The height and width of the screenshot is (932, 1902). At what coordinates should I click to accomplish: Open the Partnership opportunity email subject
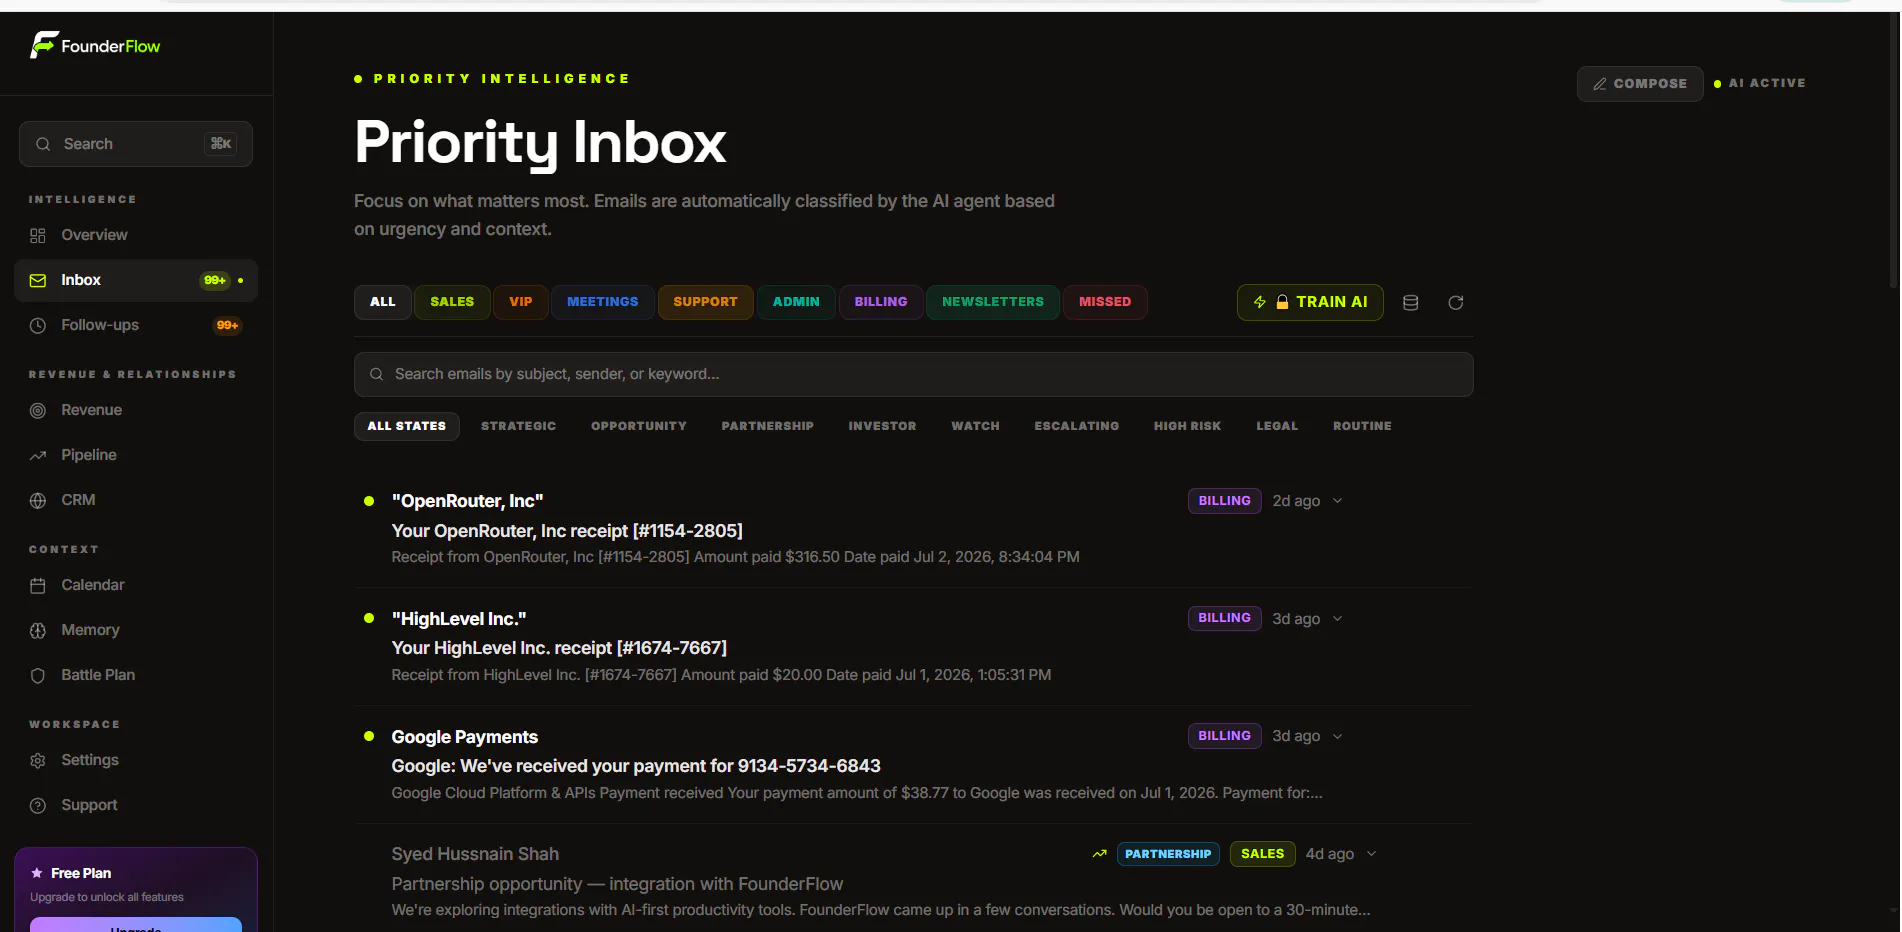point(617,884)
